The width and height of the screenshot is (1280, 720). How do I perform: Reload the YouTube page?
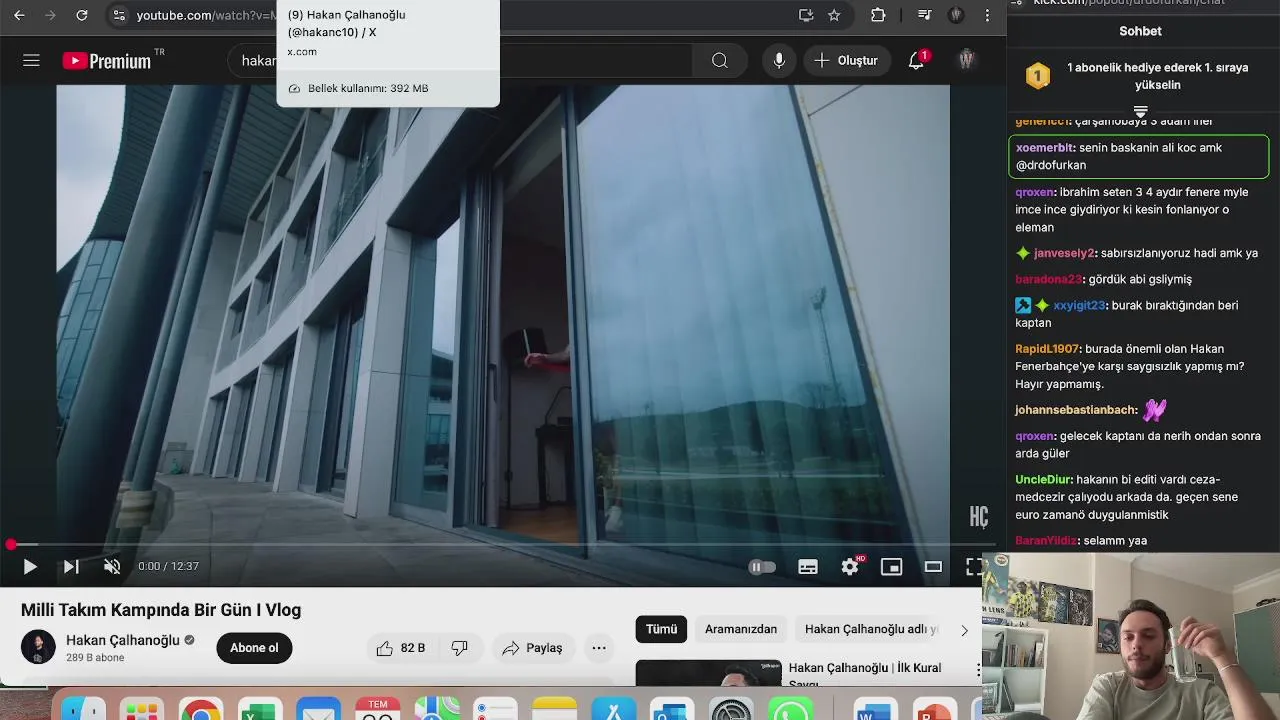tap(82, 15)
